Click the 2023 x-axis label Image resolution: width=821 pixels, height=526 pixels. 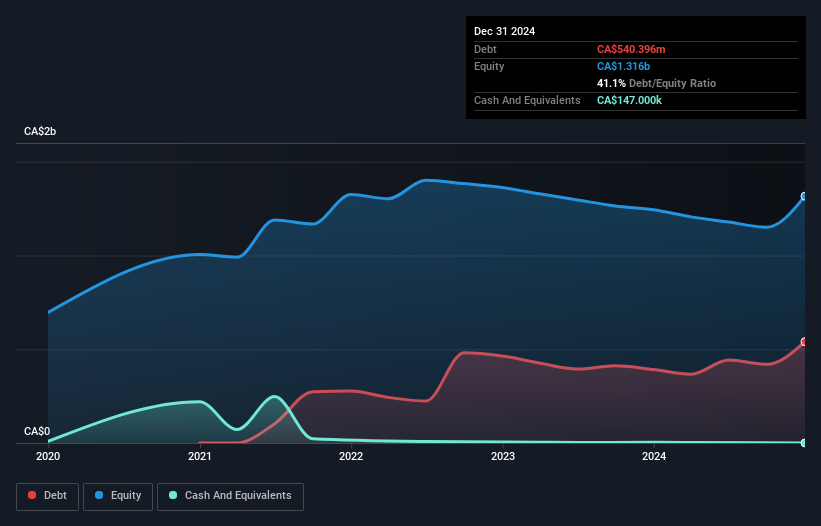coord(503,456)
